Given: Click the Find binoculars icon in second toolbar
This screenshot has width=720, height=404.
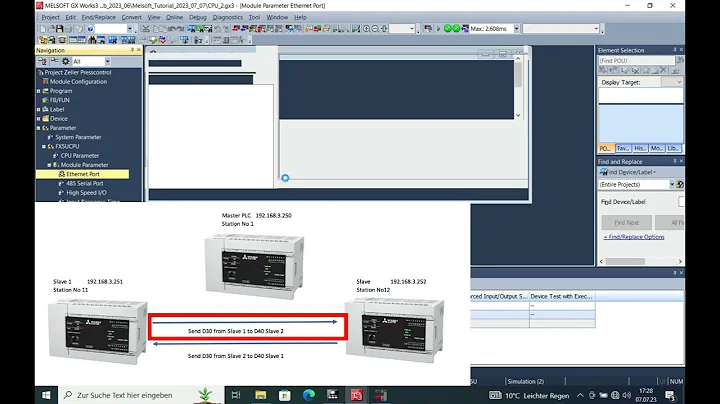Looking at the screenshot, I should pyautogui.click(x=92, y=40).
